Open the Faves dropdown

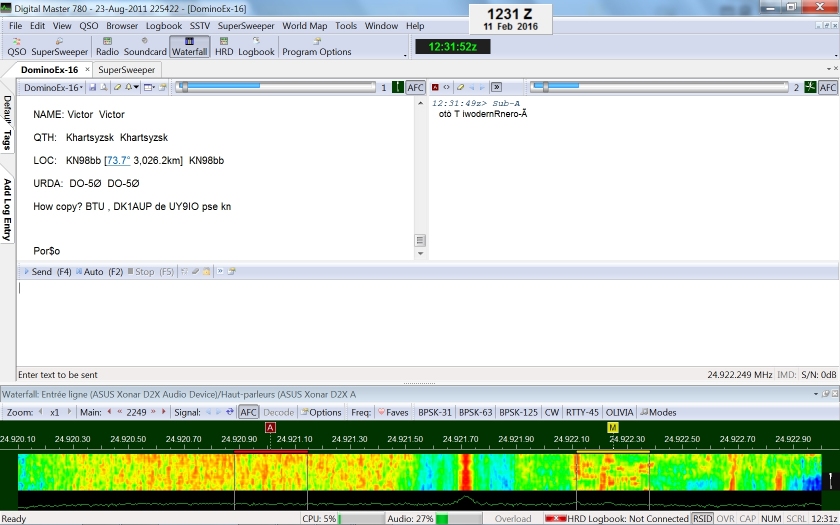(x=393, y=412)
